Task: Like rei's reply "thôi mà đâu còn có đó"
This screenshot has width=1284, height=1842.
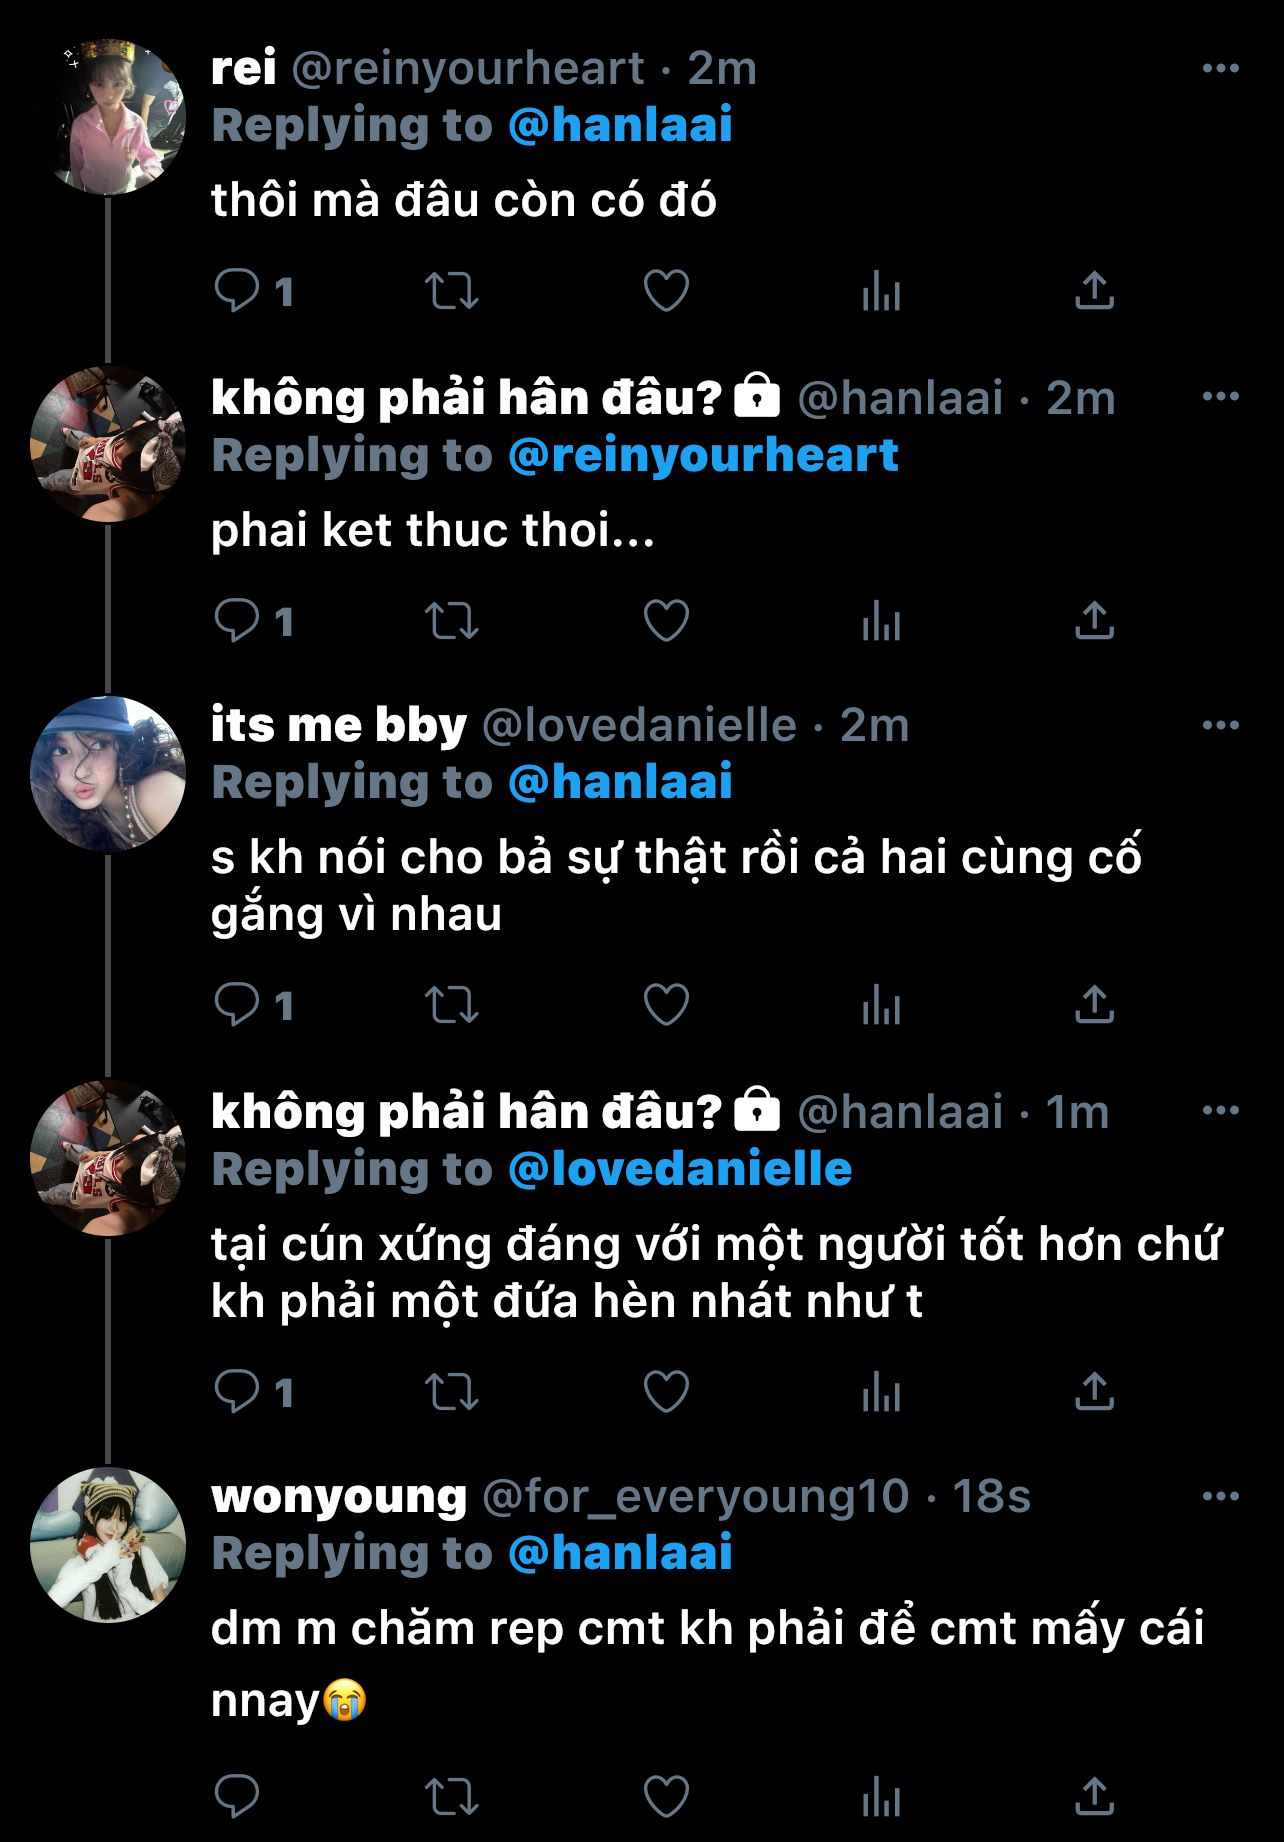Action: click(666, 291)
